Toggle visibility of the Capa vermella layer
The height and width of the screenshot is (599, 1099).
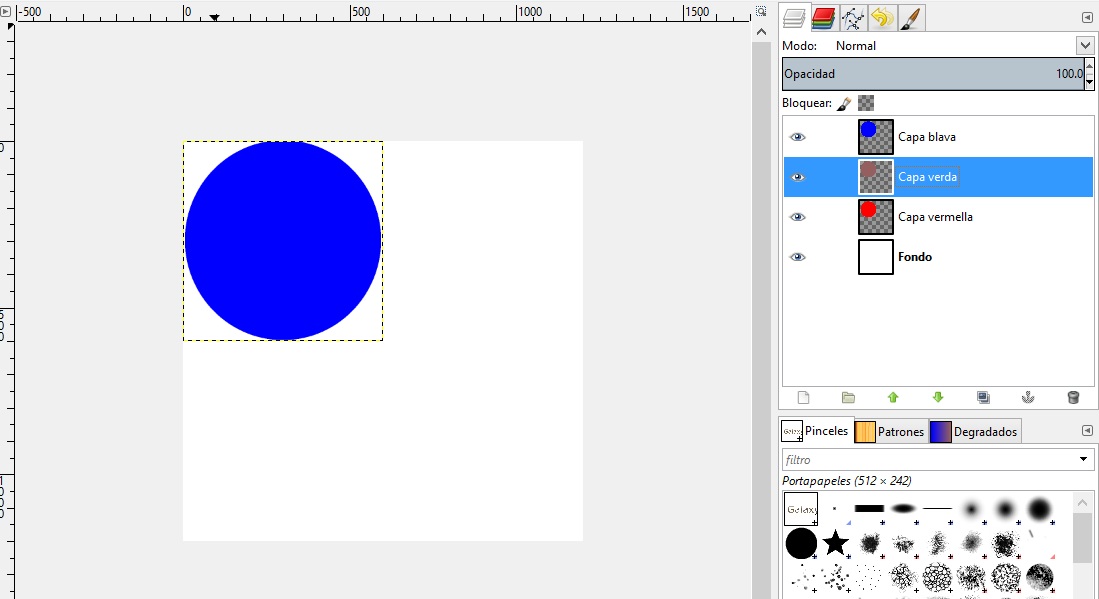click(x=797, y=217)
